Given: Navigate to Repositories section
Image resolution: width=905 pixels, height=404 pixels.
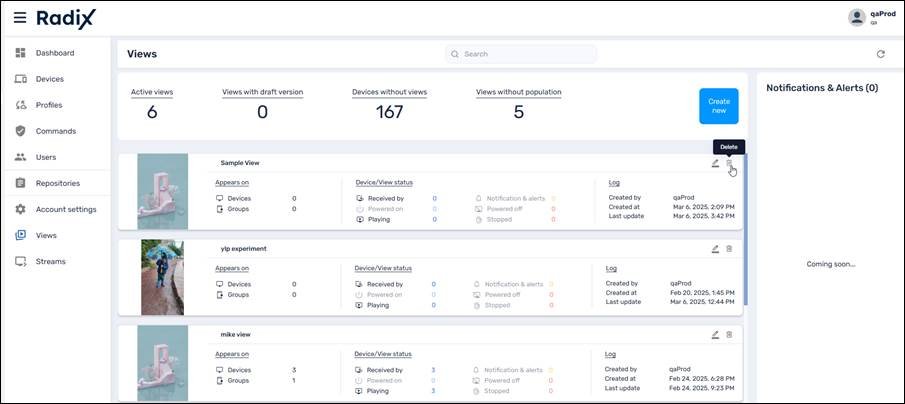Looking at the screenshot, I should [57, 183].
